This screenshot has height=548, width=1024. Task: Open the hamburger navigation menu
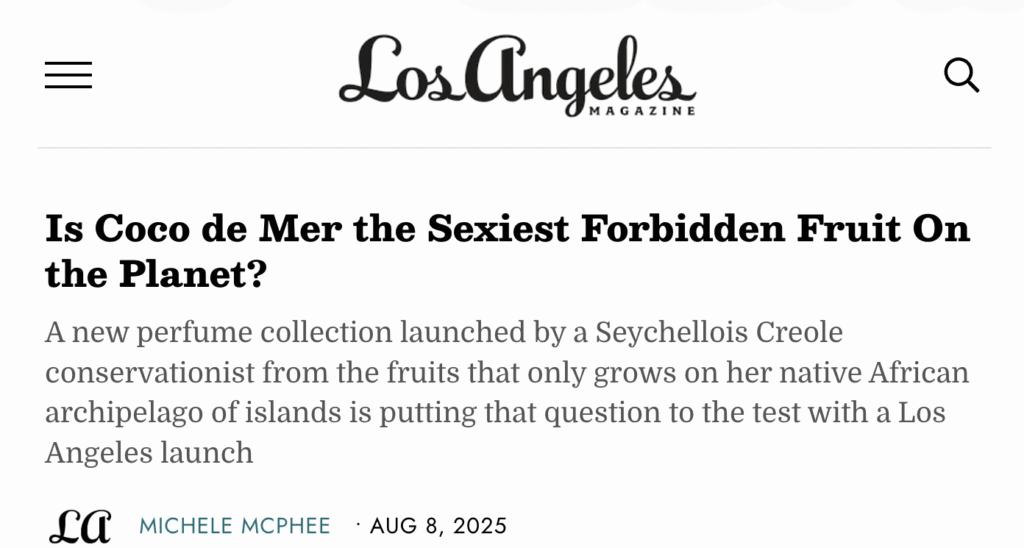click(69, 75)
